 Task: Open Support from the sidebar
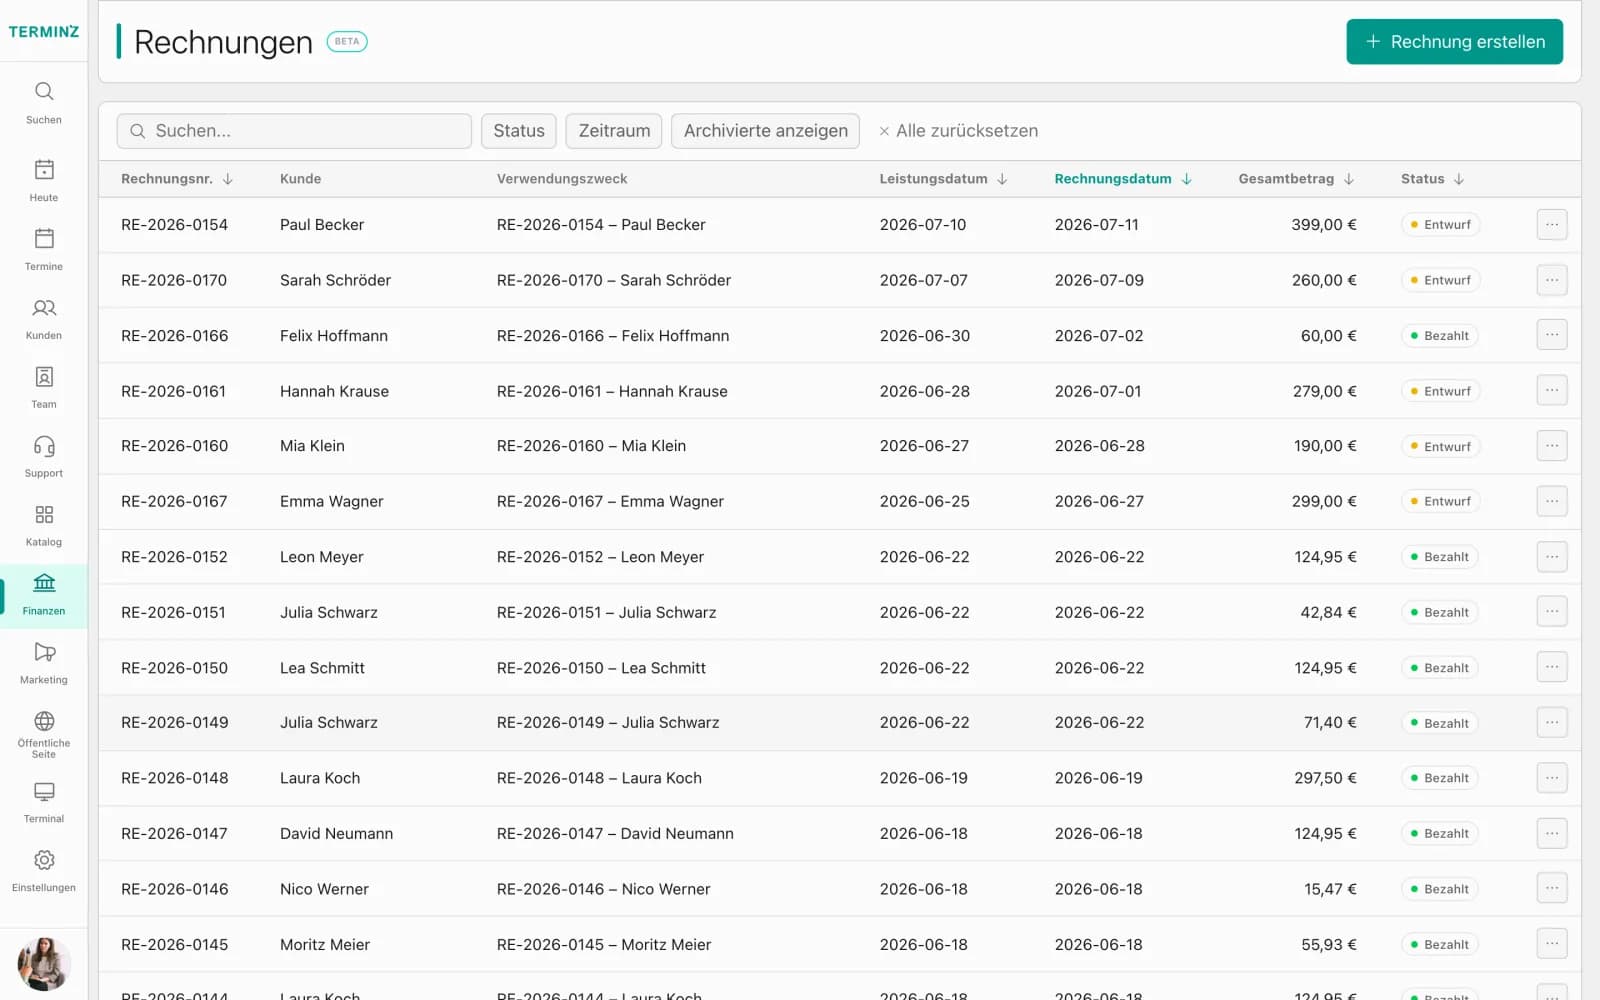[x=44, y=457]
